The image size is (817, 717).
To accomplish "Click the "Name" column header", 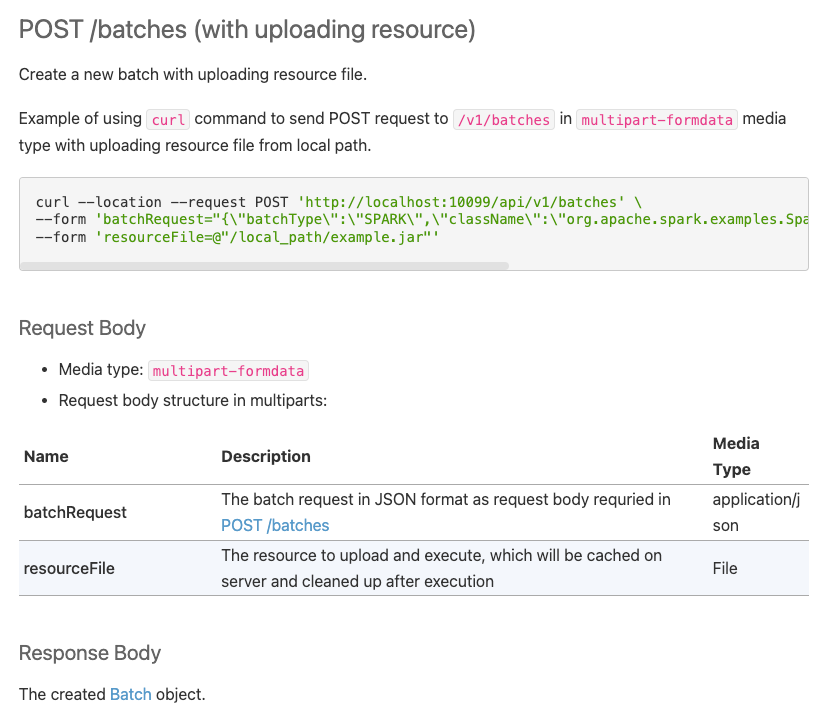I will pyautogui.click(x=46, y=456).
